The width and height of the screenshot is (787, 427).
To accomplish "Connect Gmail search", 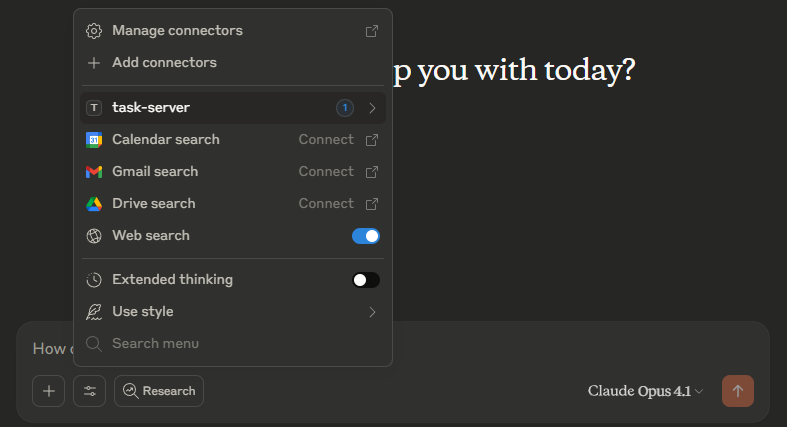I will [326, 172].
